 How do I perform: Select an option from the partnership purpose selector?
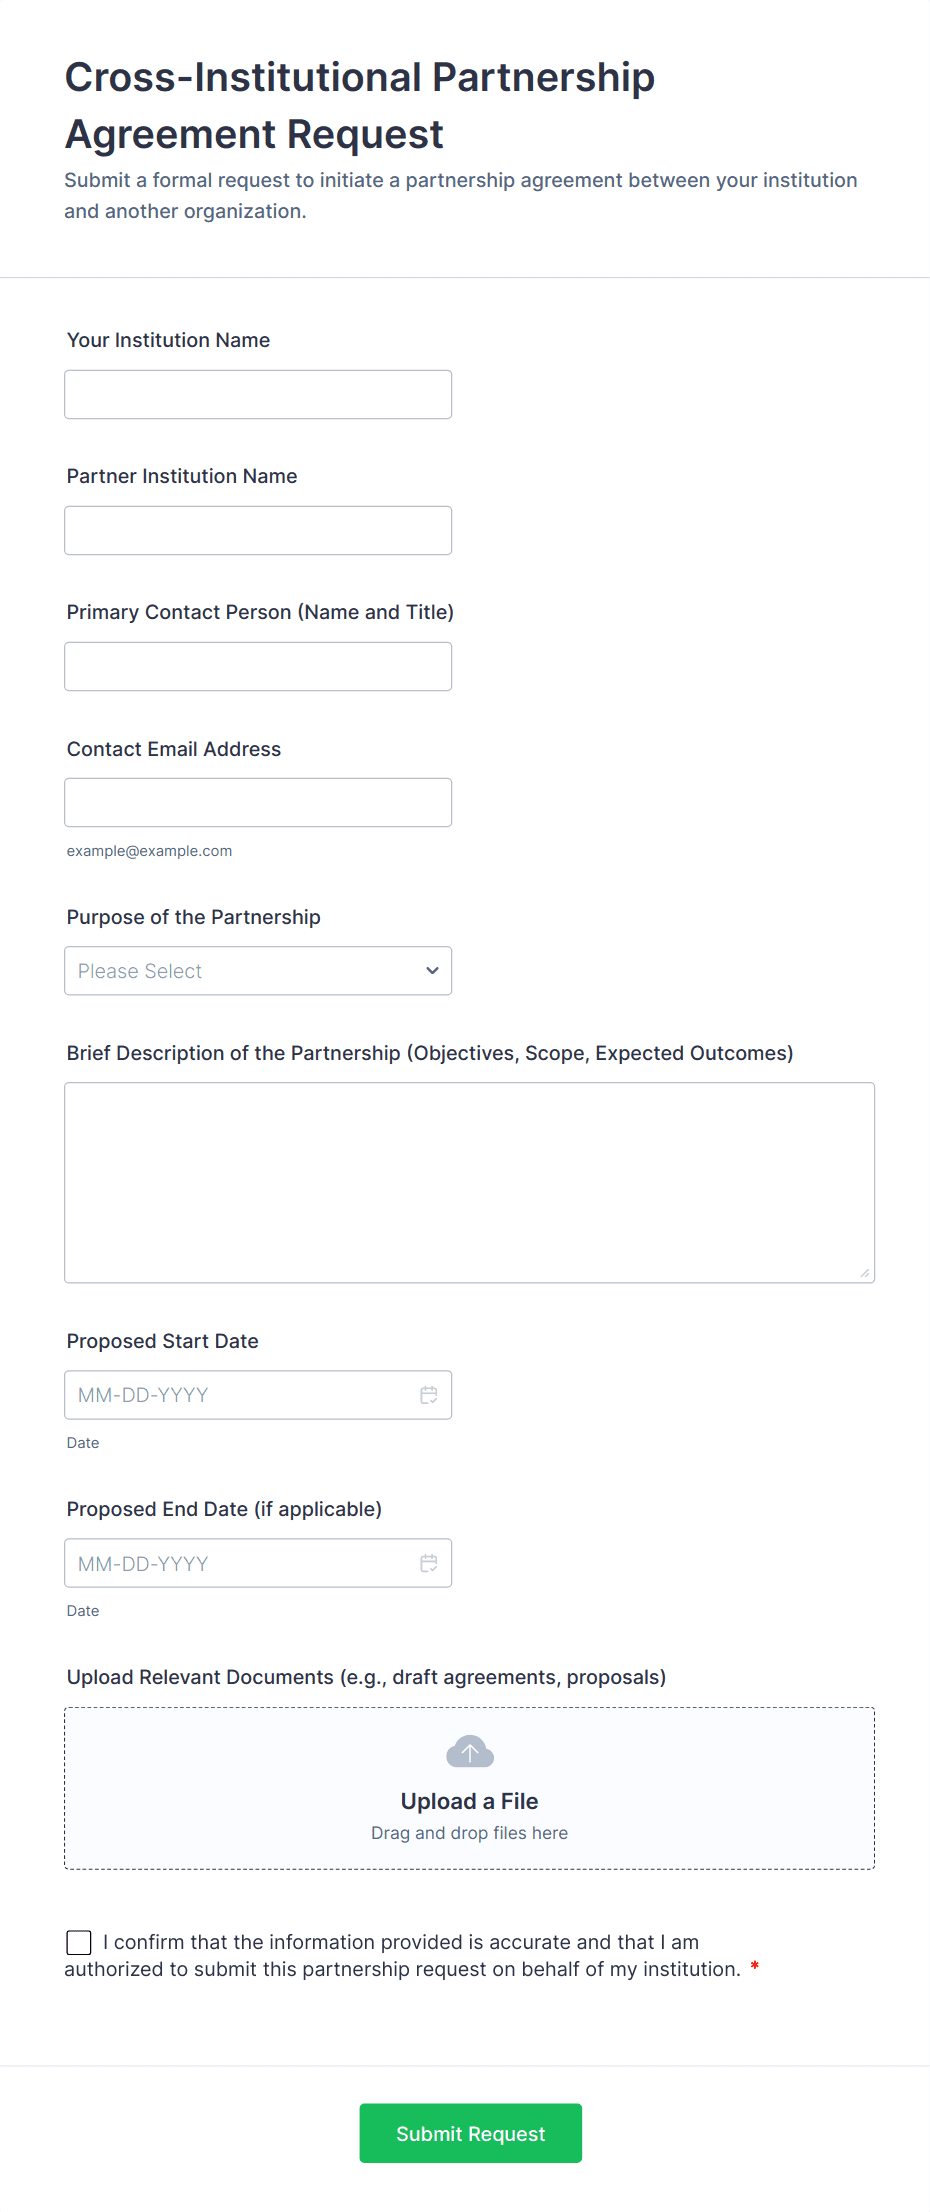[257, 970]
